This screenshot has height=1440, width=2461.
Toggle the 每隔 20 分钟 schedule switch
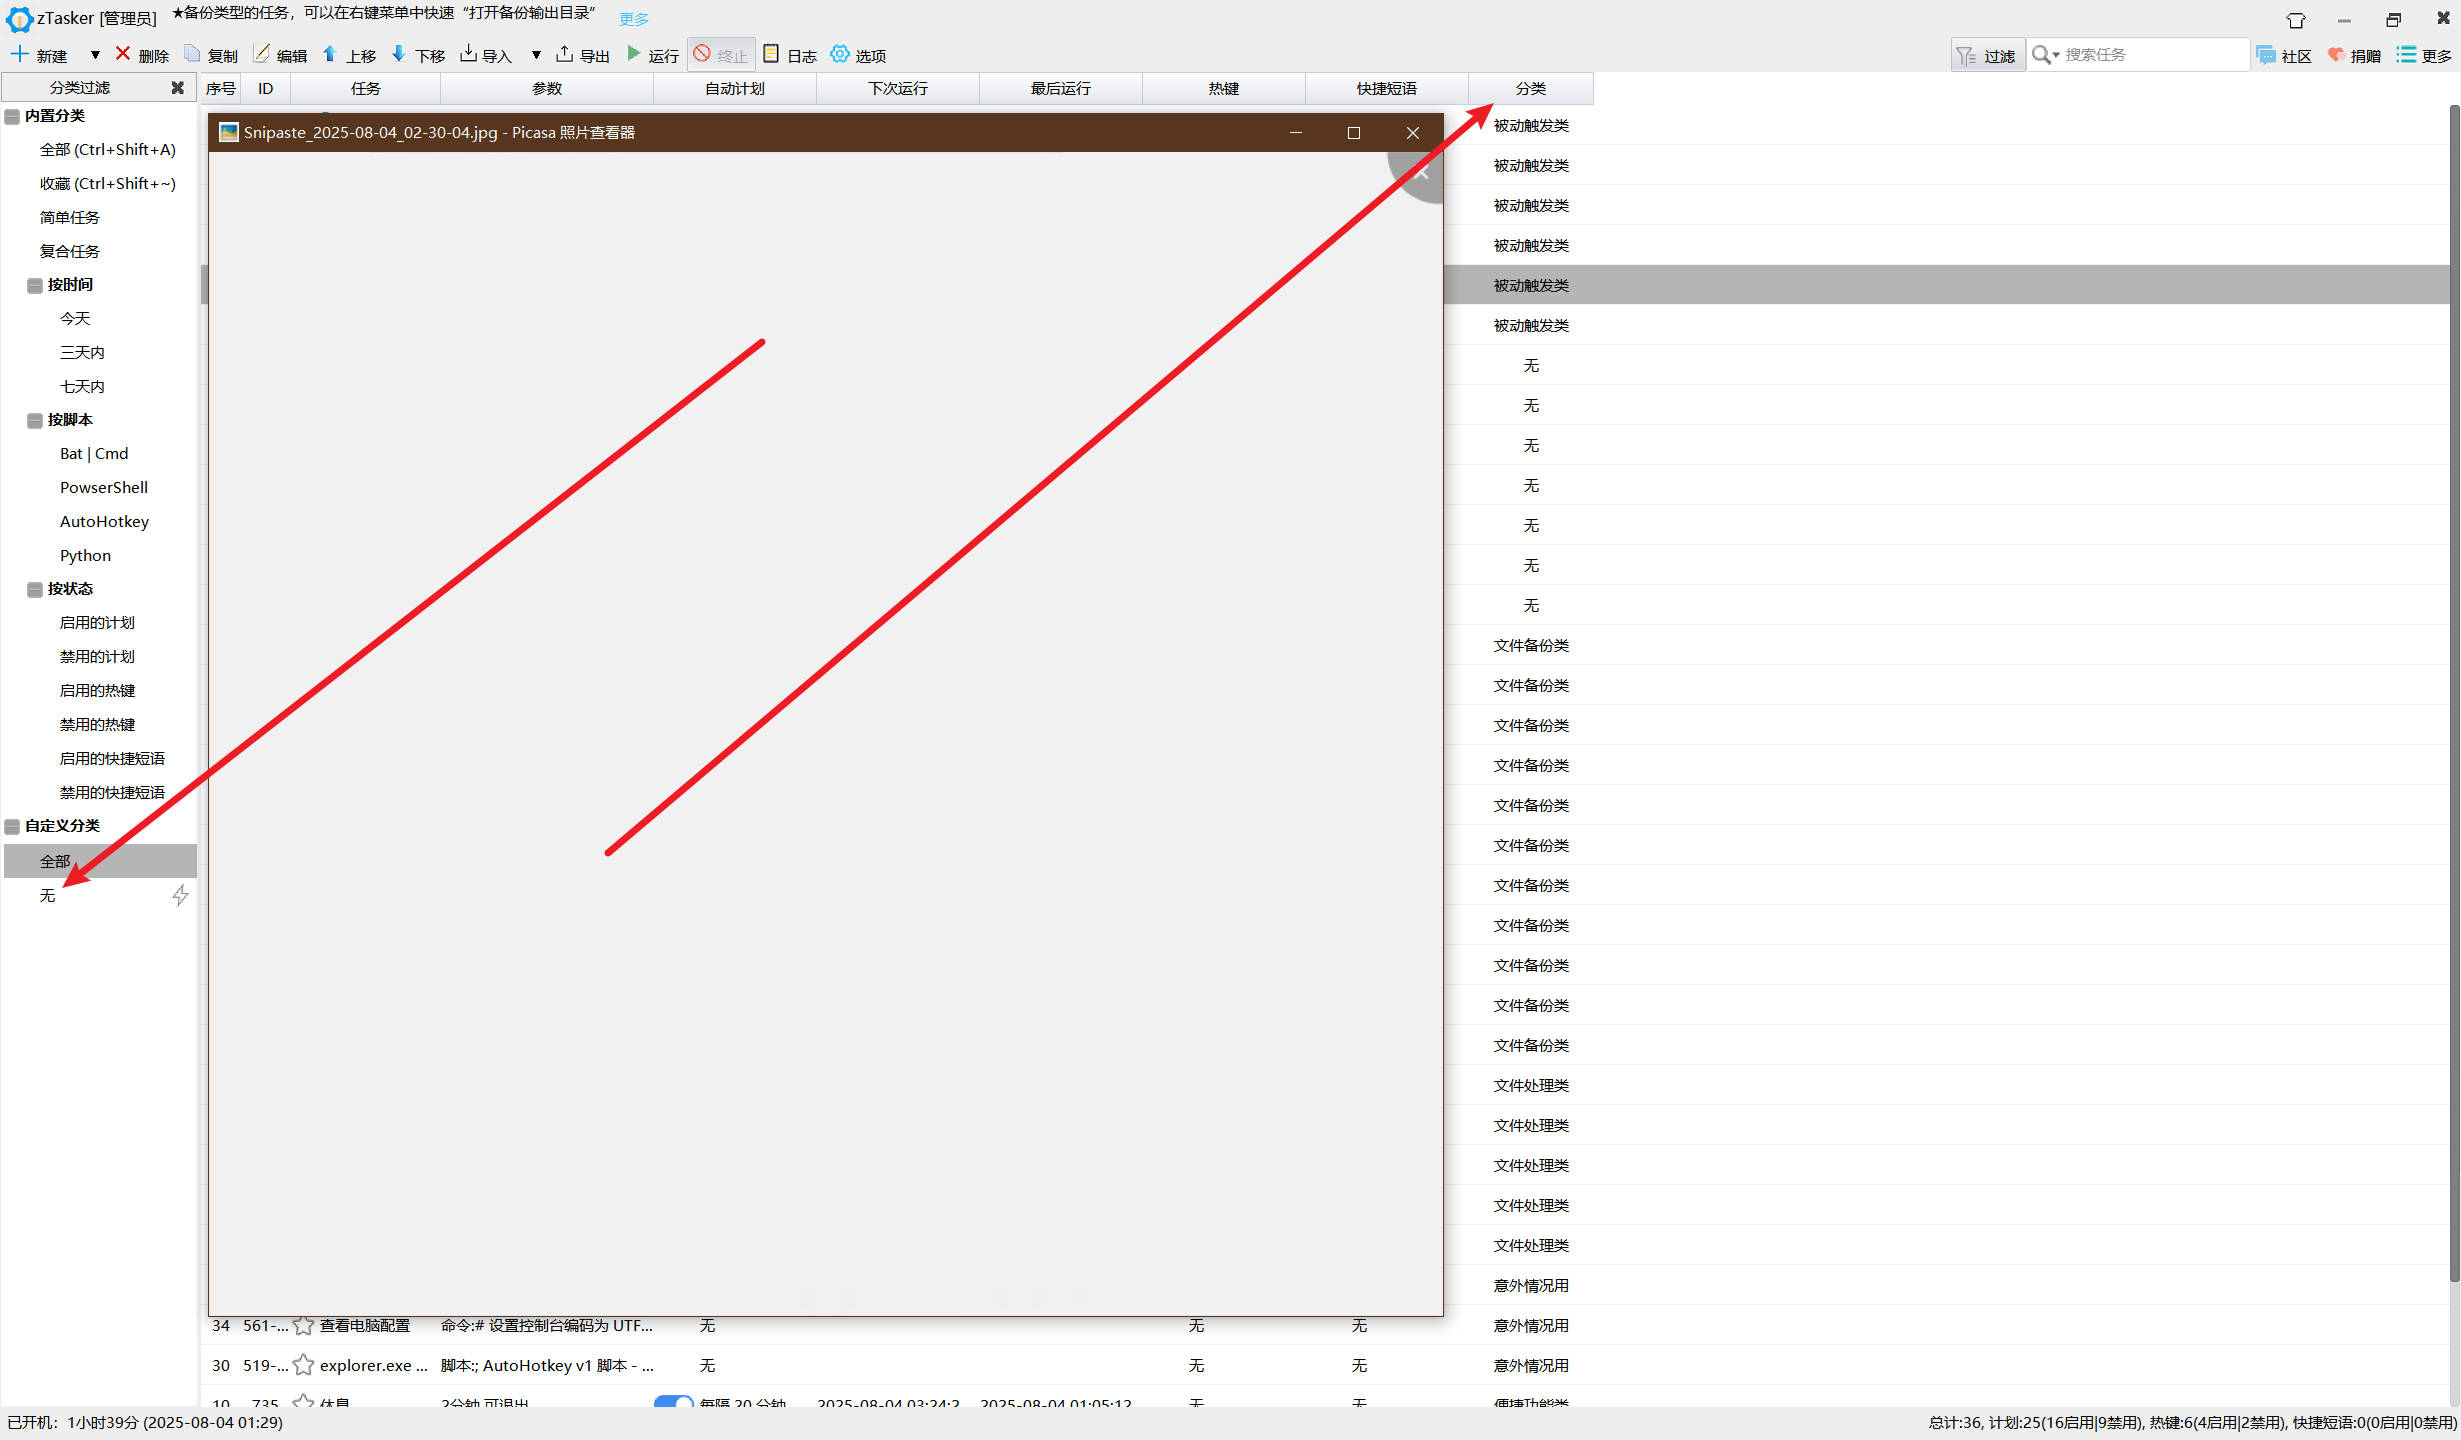tap(673, 1401)
